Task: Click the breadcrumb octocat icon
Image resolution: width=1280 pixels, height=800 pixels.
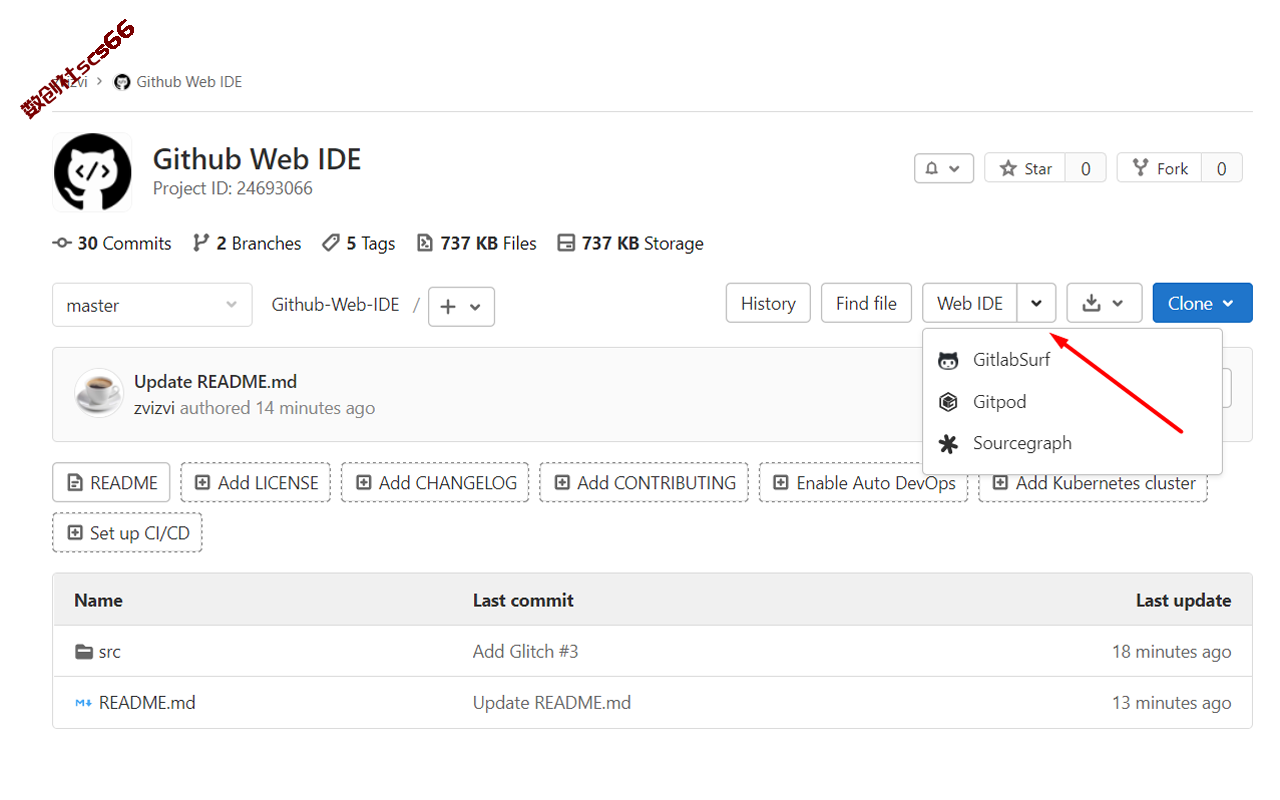Action: [123, 81]
